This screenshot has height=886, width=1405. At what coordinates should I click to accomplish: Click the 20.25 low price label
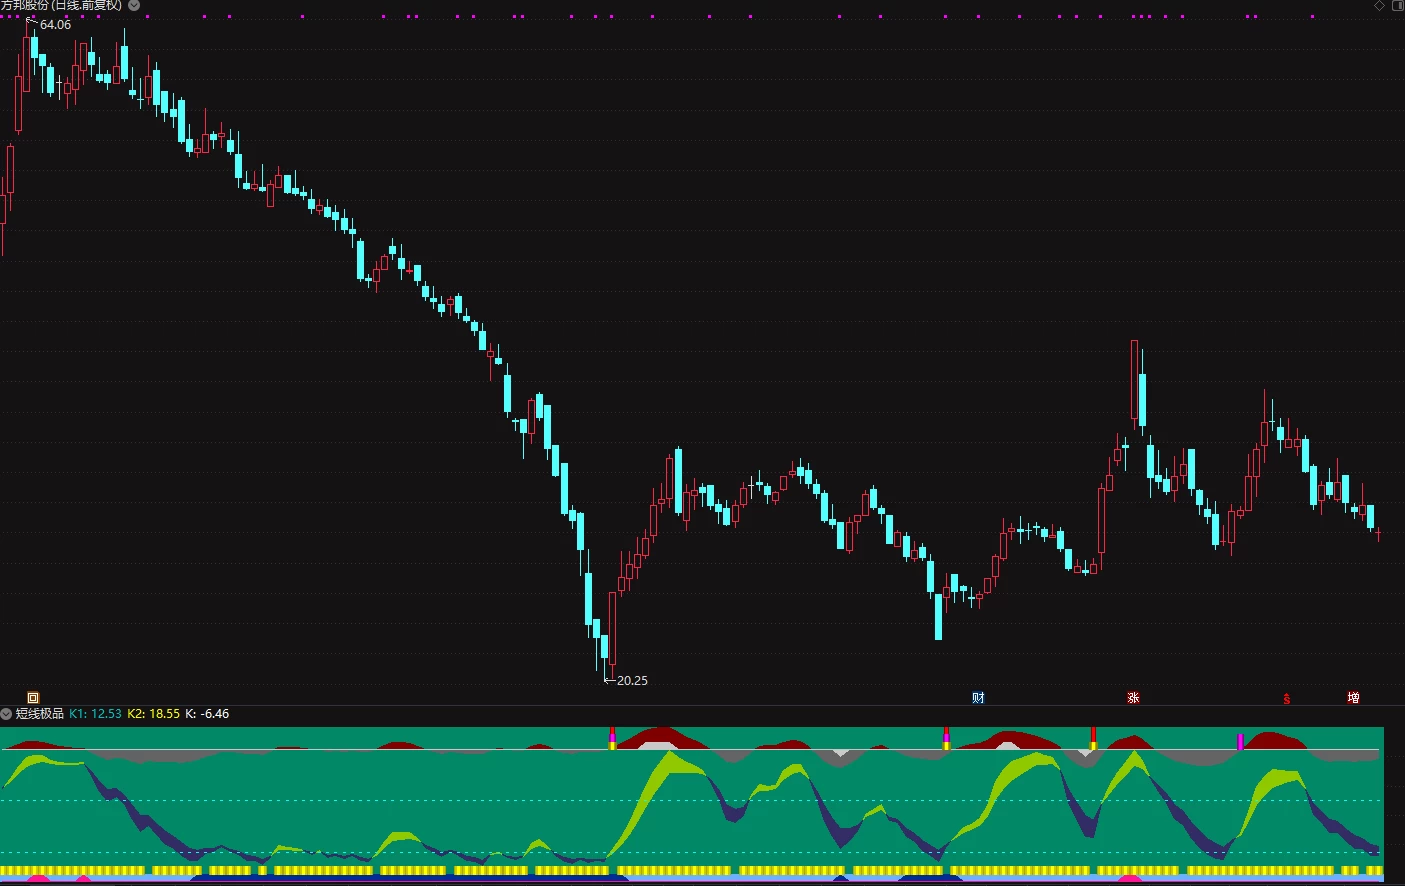point(632,680)
